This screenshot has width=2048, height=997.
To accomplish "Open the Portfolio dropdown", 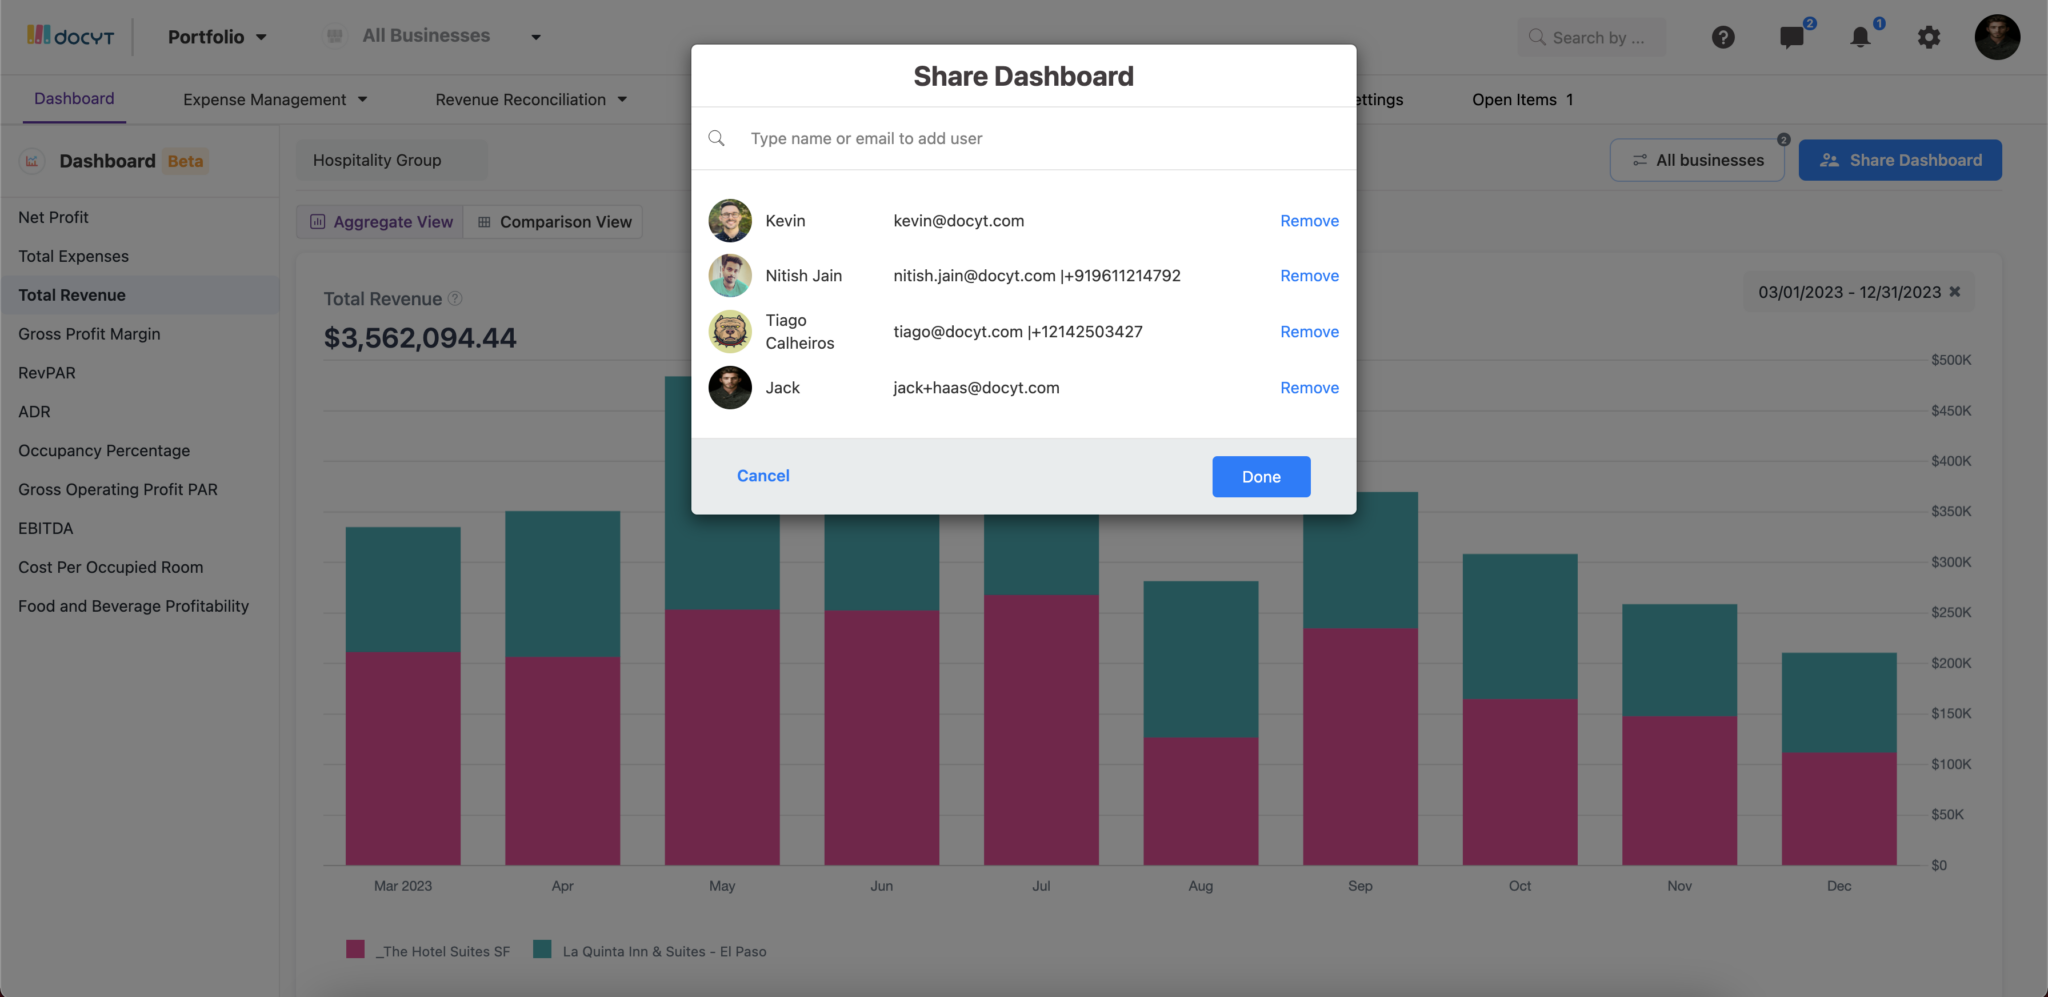I will coord(216,36).
